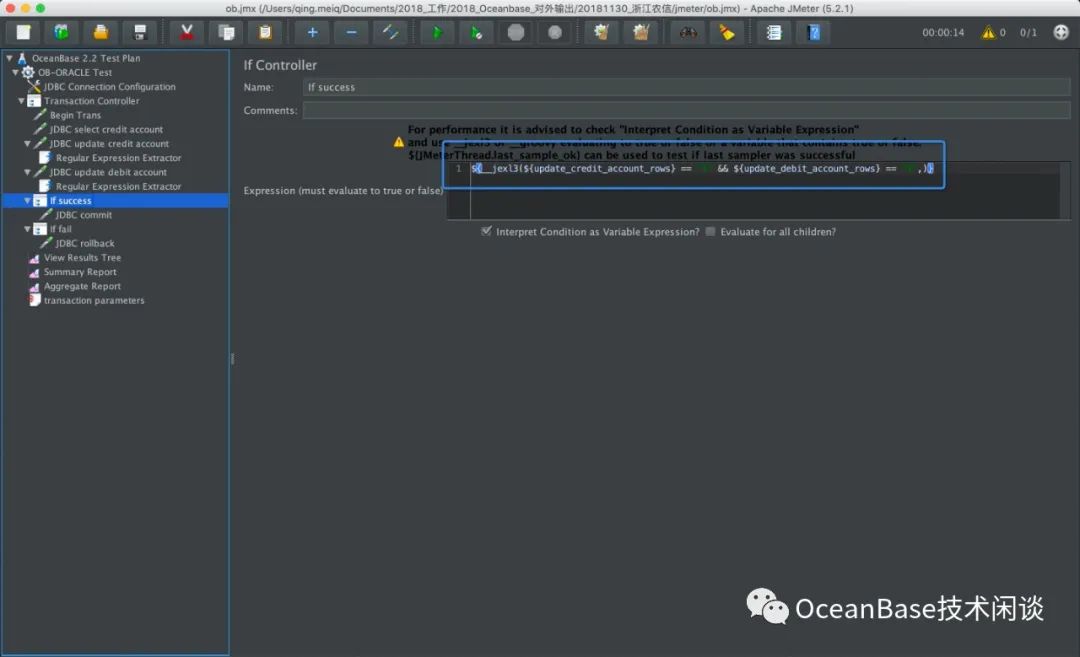Select the Aggregate Report item
The image size is (1080, 657).
[x=82, y=286]
